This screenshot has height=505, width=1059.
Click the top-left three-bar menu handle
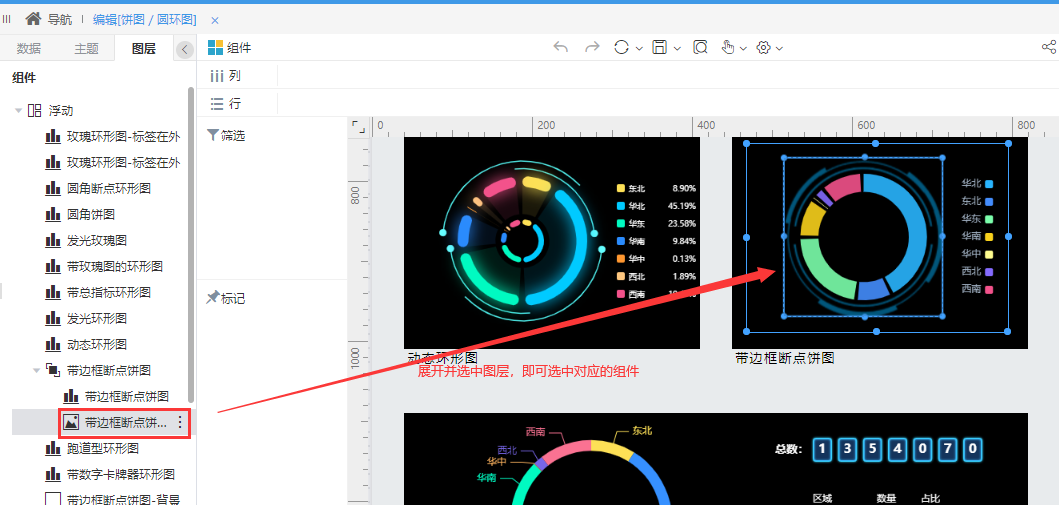pos(7,20)
